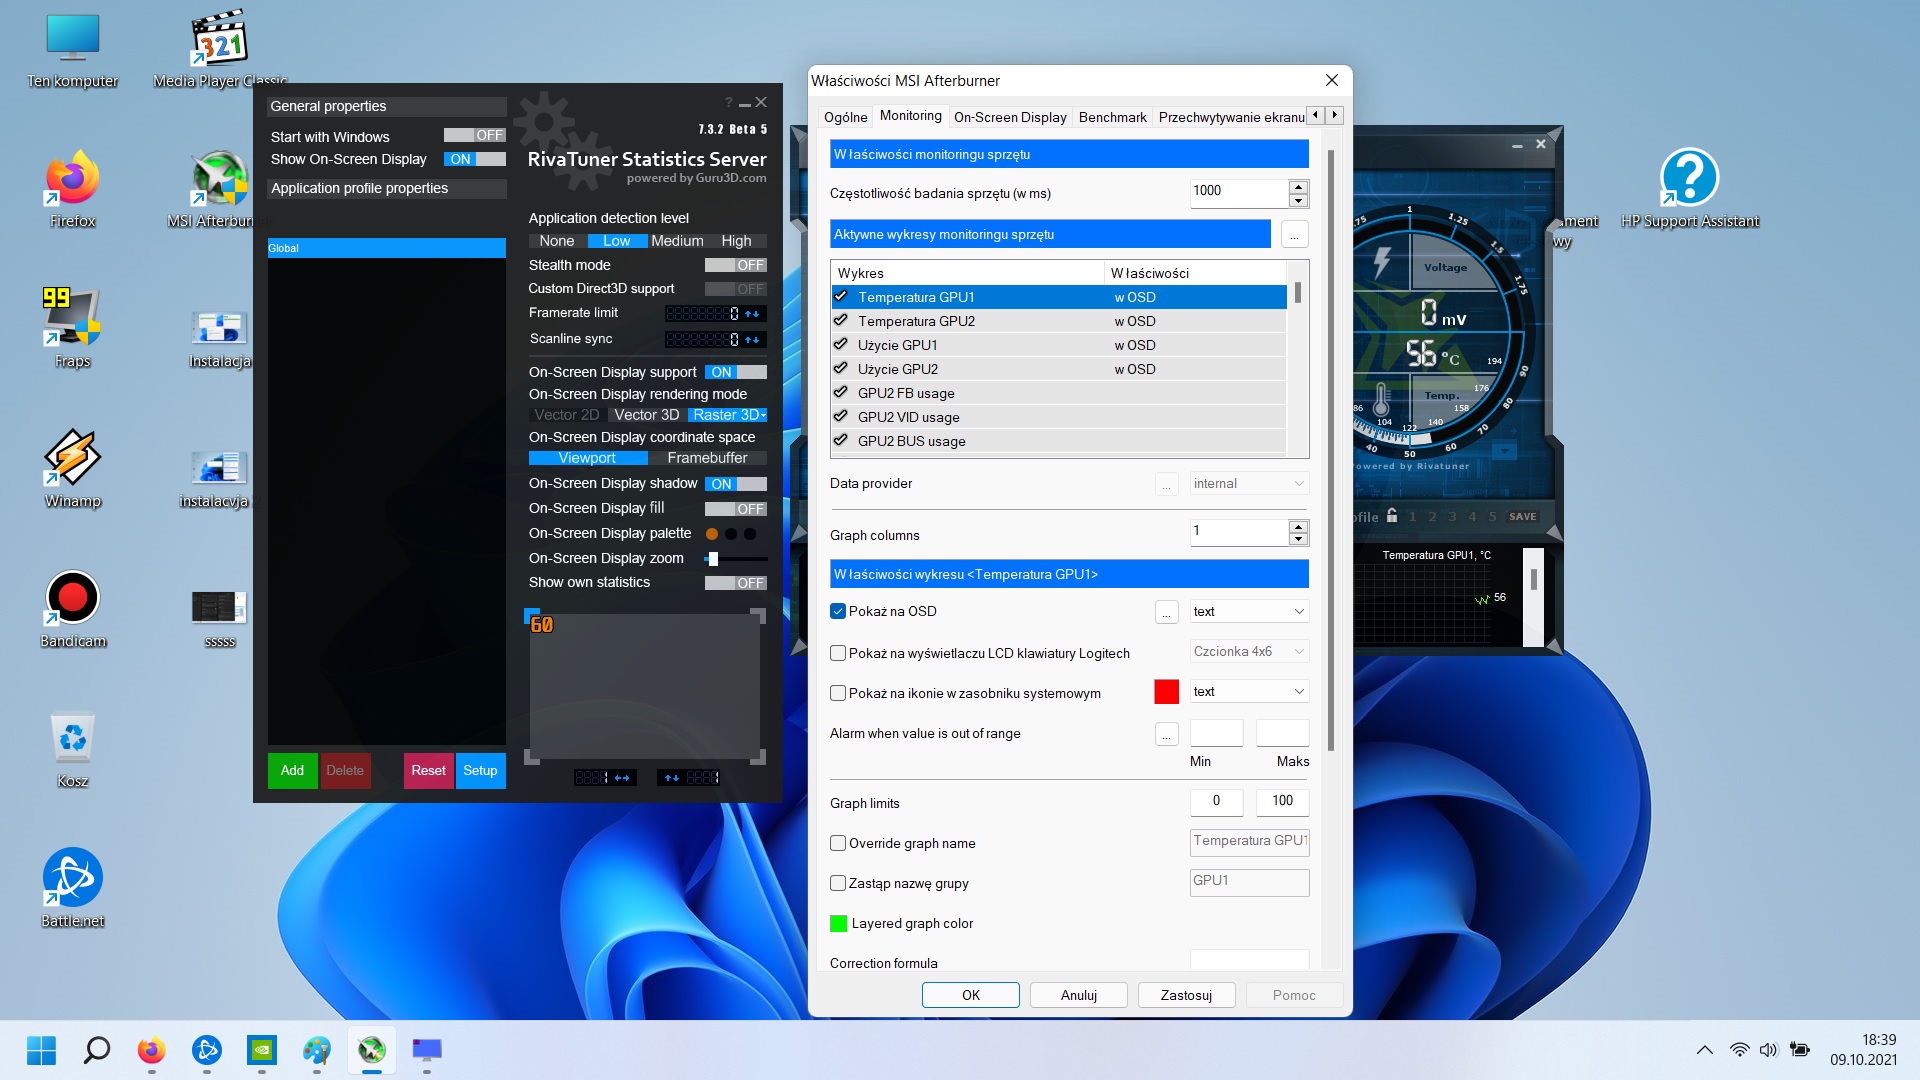The width and height of the screenshot is (1920, 1080).
Task: Toggle On-Screen Display shadow switch
Action: click(x=736, y=484)
